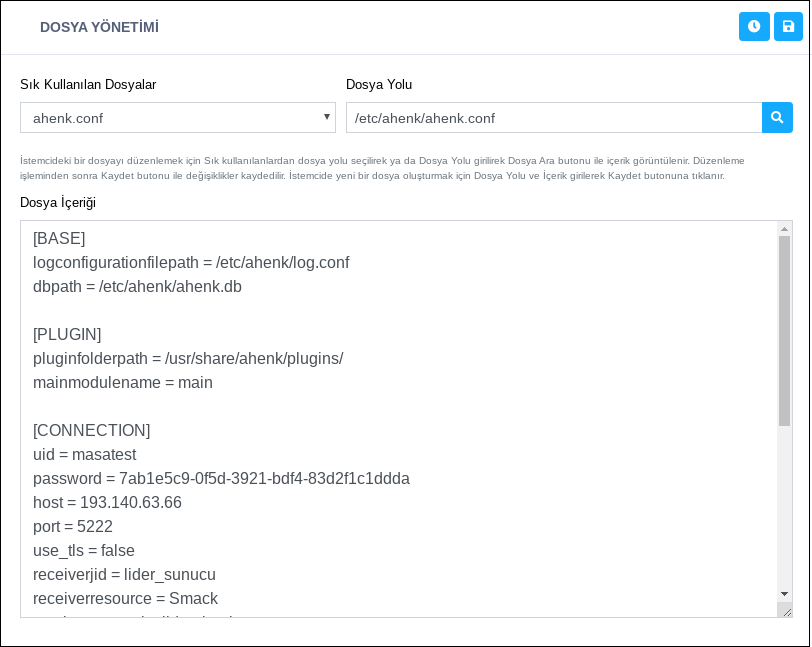Click the file content scrollbar thumb
Image resolution: width=812 pixels, height=647 pixels.
784,330
